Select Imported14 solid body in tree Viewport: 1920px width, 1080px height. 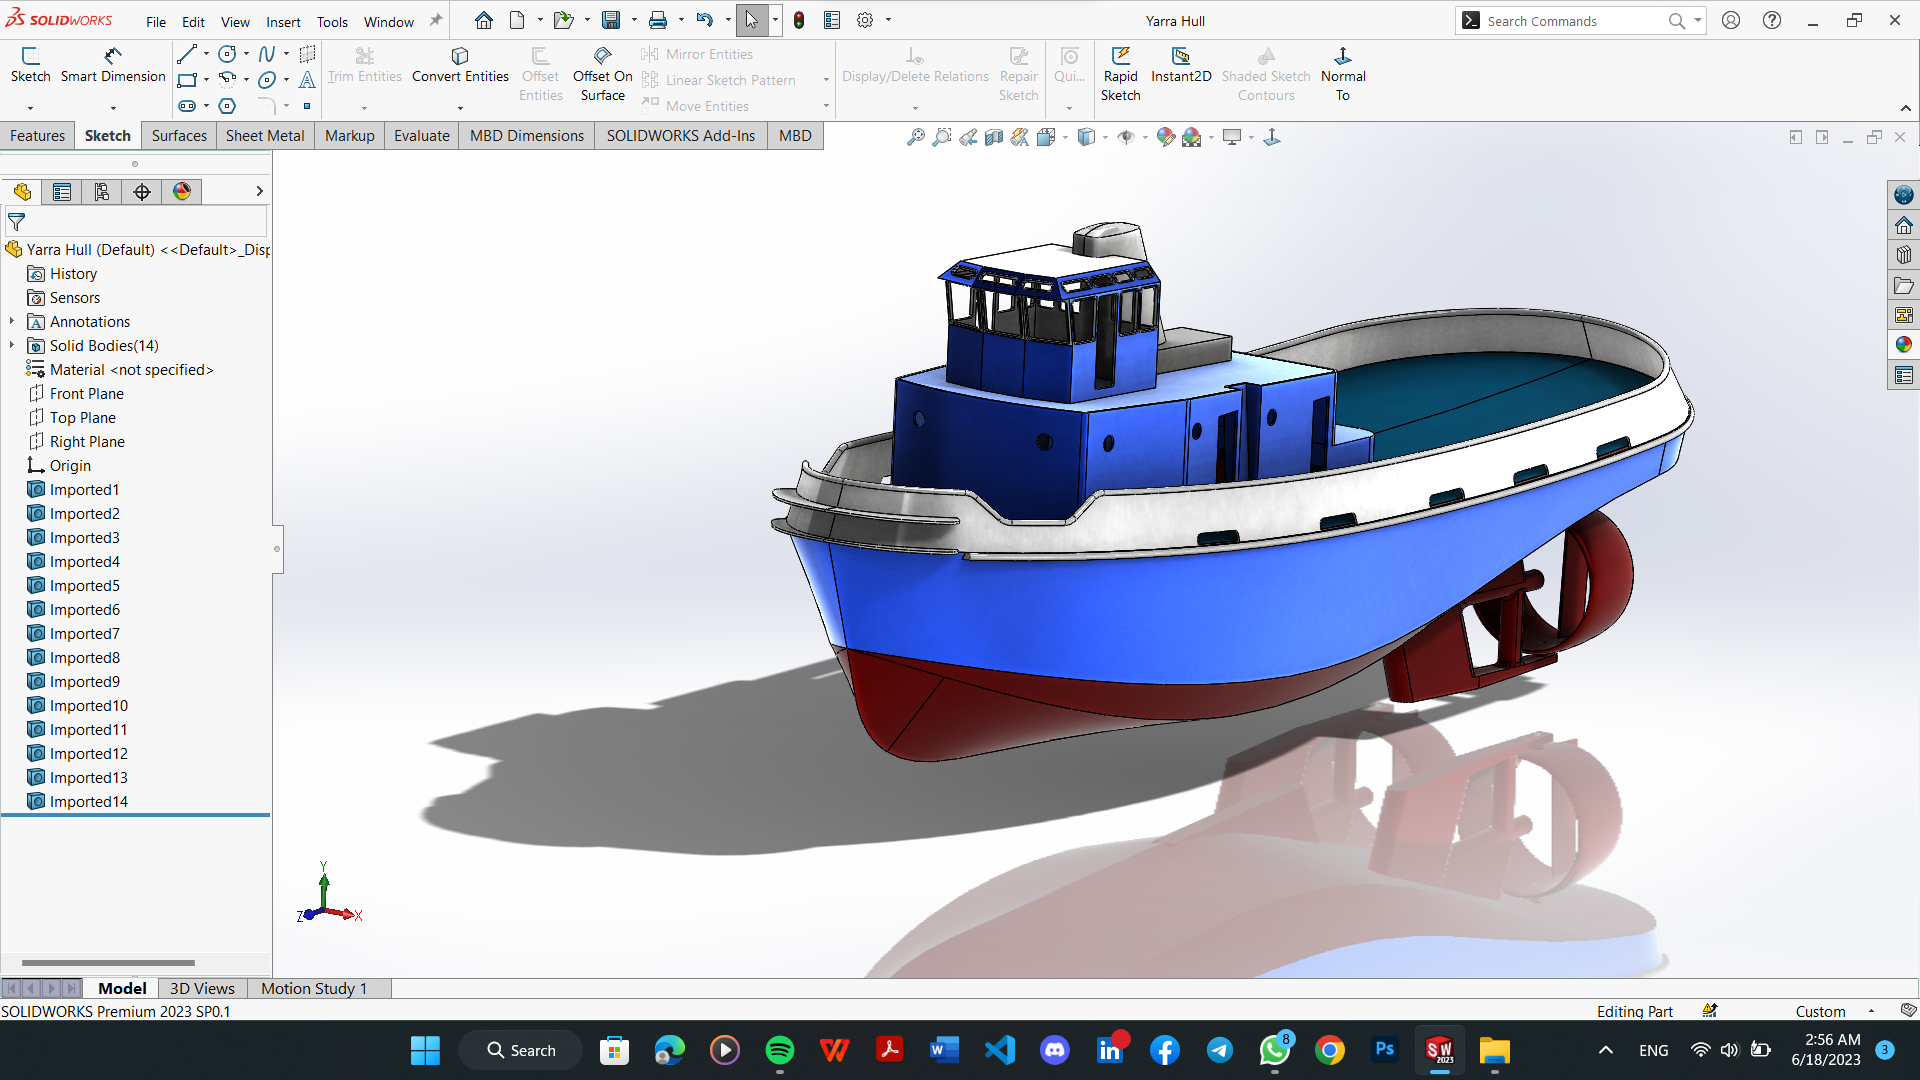pyautogui.click(x=88, y=800)
